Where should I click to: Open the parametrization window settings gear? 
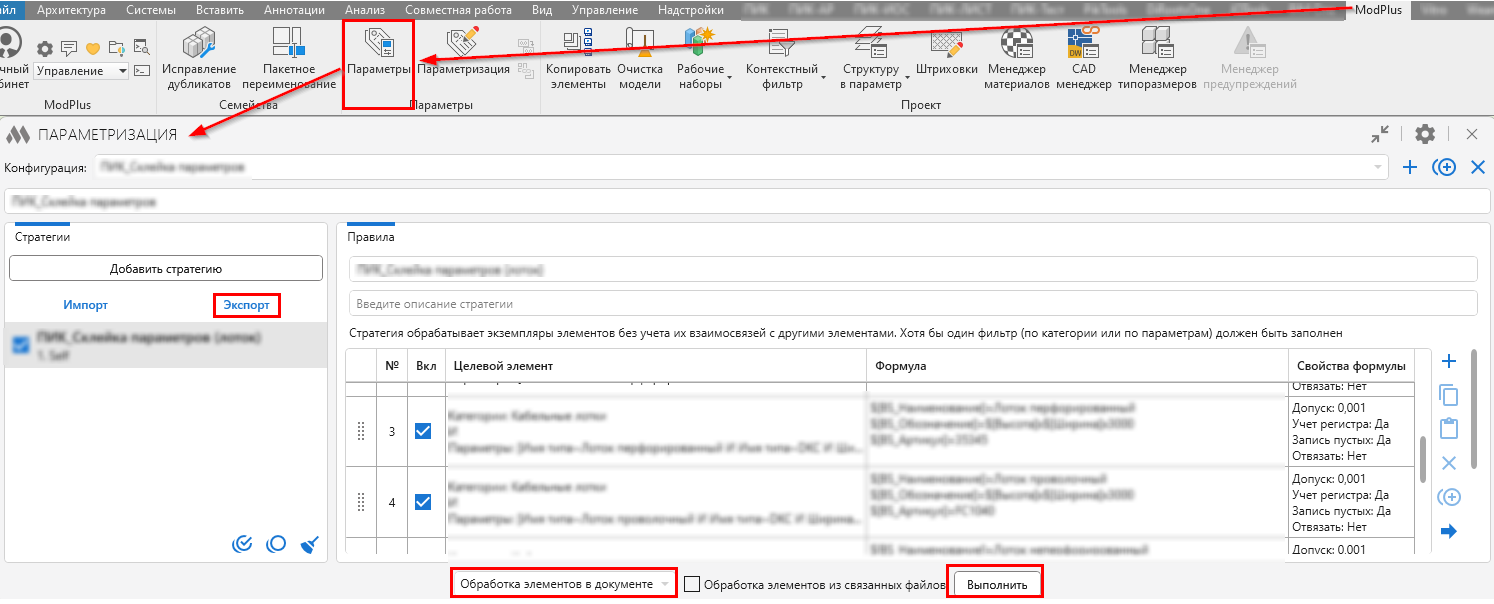1425,134
